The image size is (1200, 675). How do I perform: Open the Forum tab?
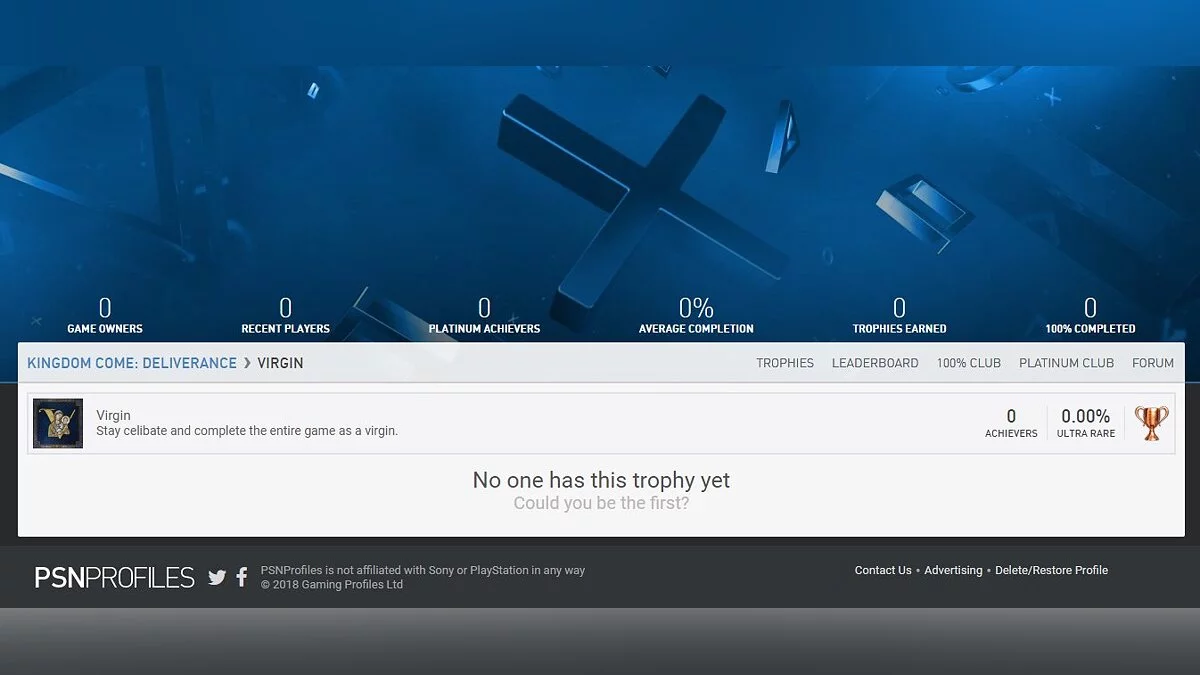click(1153, 363)
